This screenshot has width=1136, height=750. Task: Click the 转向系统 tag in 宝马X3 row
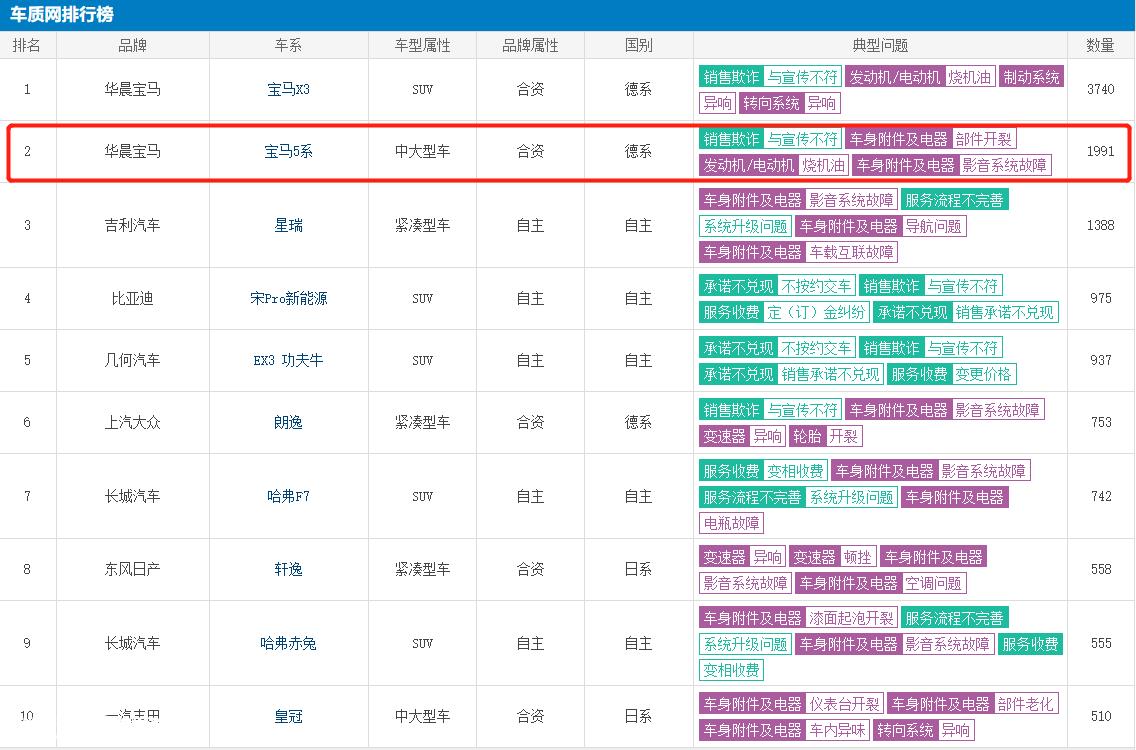[x=771, y=104]
